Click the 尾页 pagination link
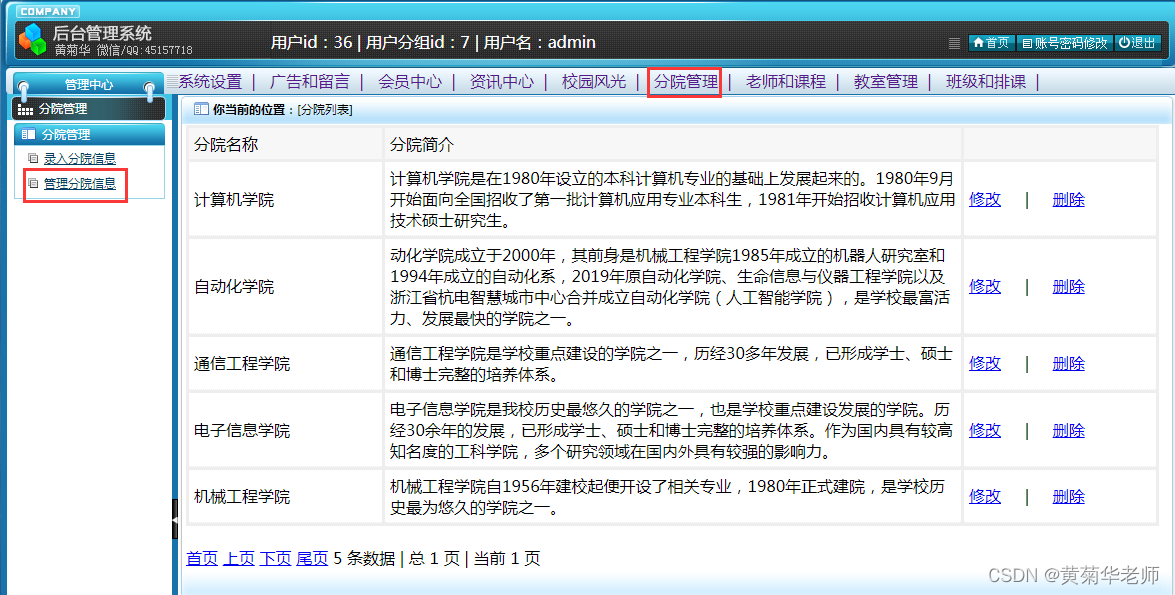The width and height of the screenshot is (1175, 595). click(x=311, y=559)
